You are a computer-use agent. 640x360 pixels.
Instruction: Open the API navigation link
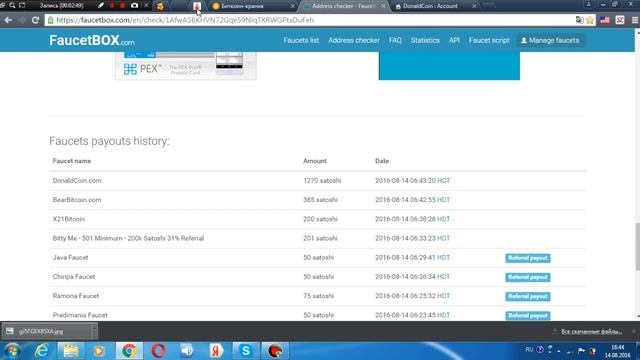[454, 40]
